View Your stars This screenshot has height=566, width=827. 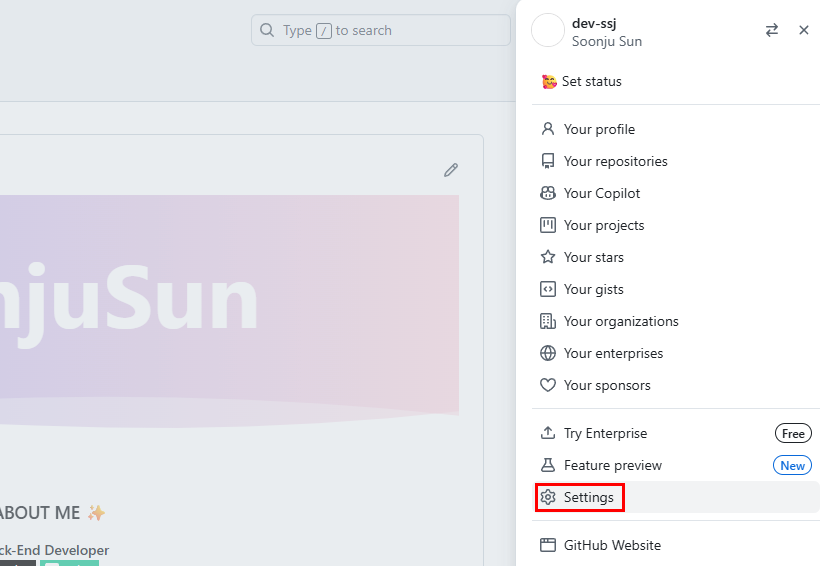point(676,257)
